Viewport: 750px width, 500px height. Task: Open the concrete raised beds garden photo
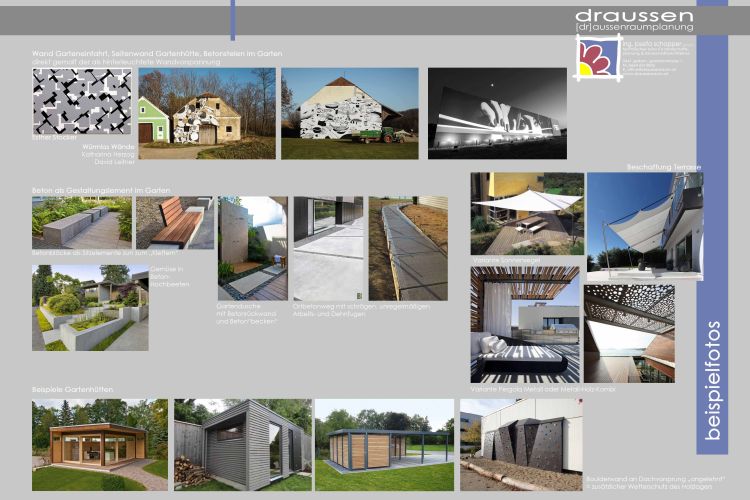pos(89,307)
